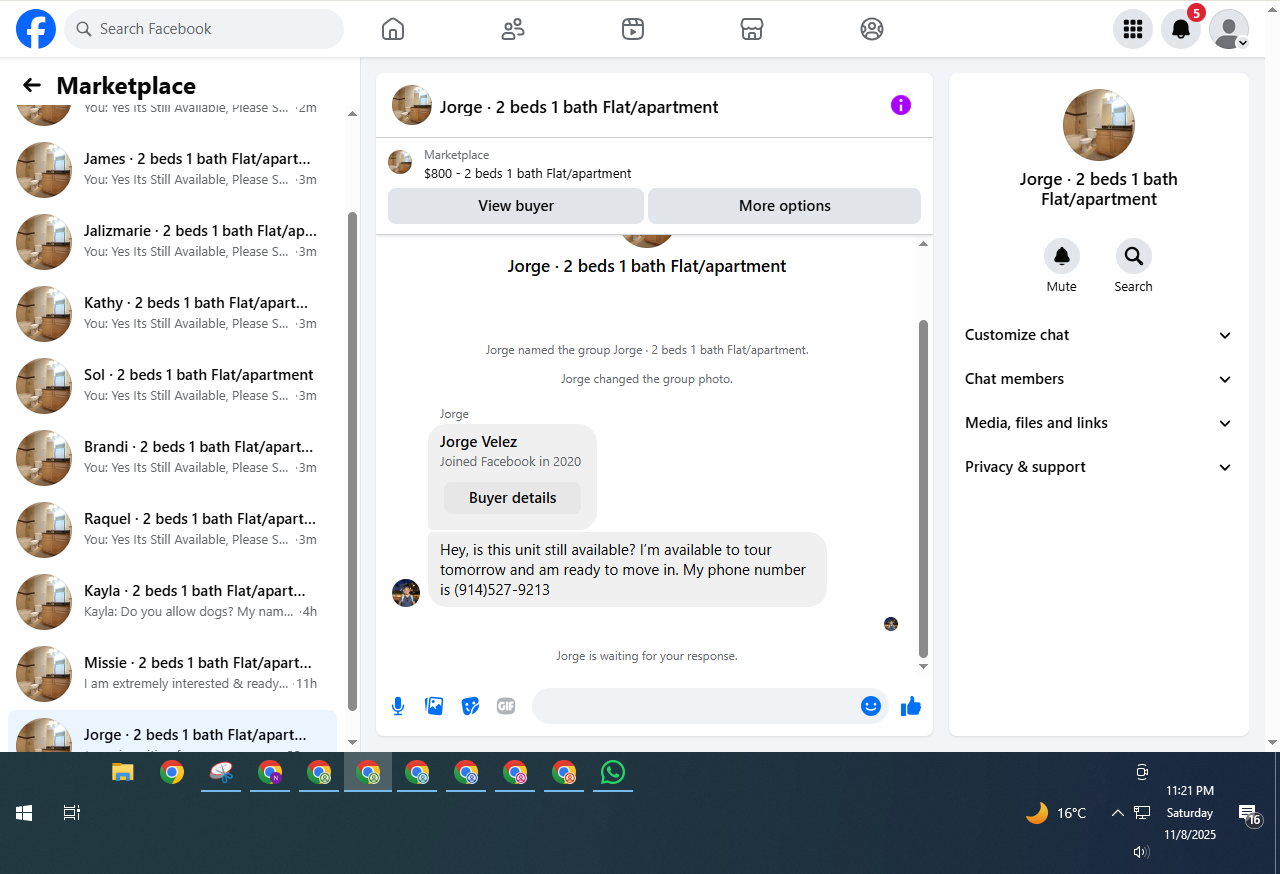Viewport: 1280px width, 874px height.
Task: Click the Search Facebook field
Action: pyautogui.click(x=204, y=29)
